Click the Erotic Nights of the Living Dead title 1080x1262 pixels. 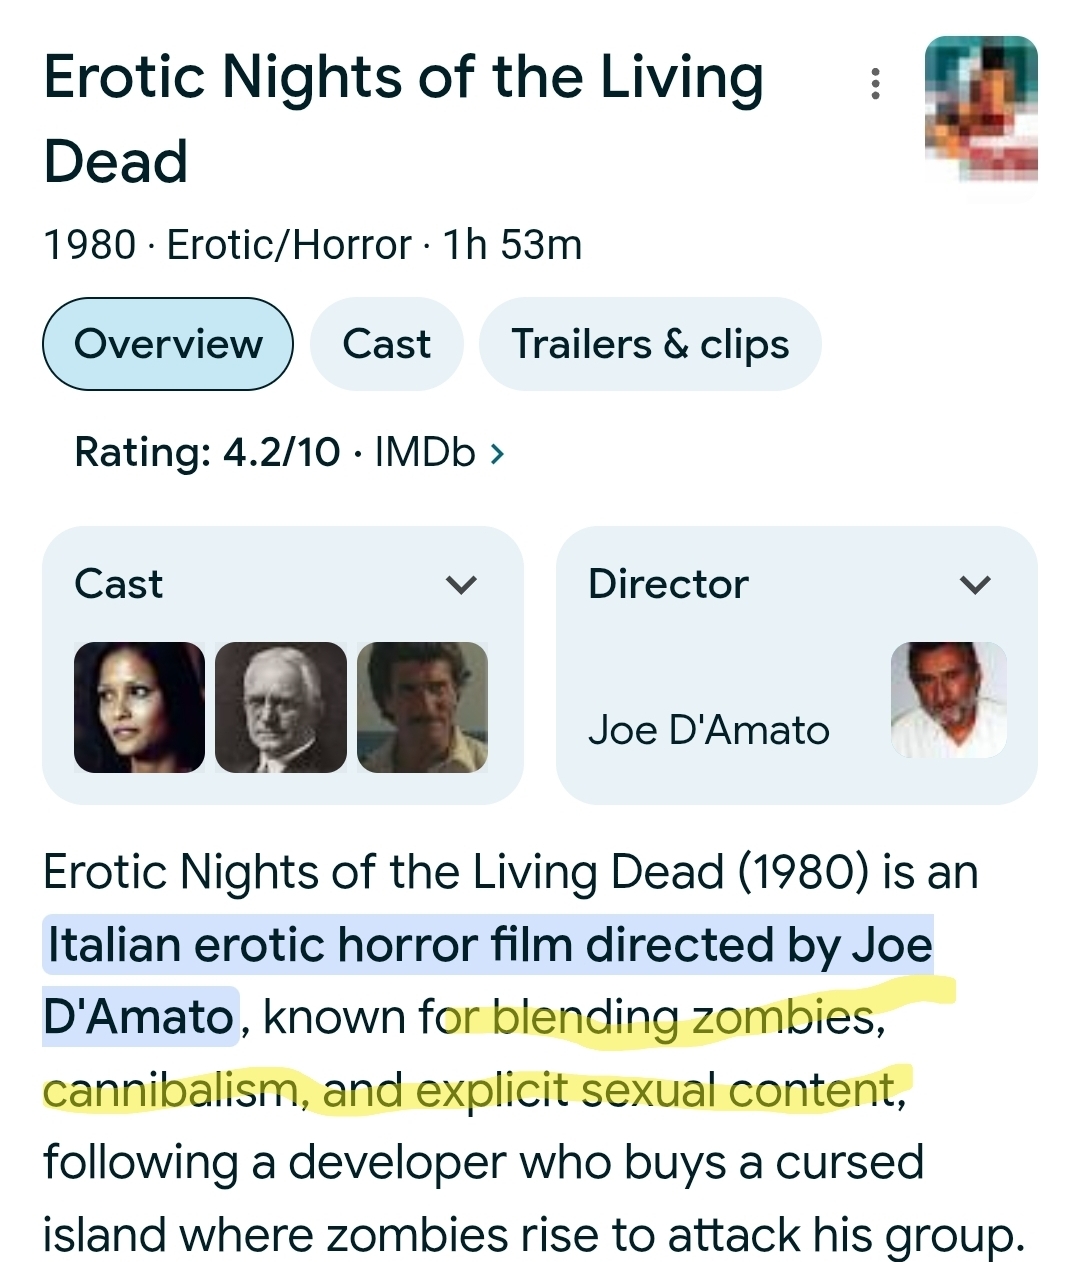click(403, 119)
